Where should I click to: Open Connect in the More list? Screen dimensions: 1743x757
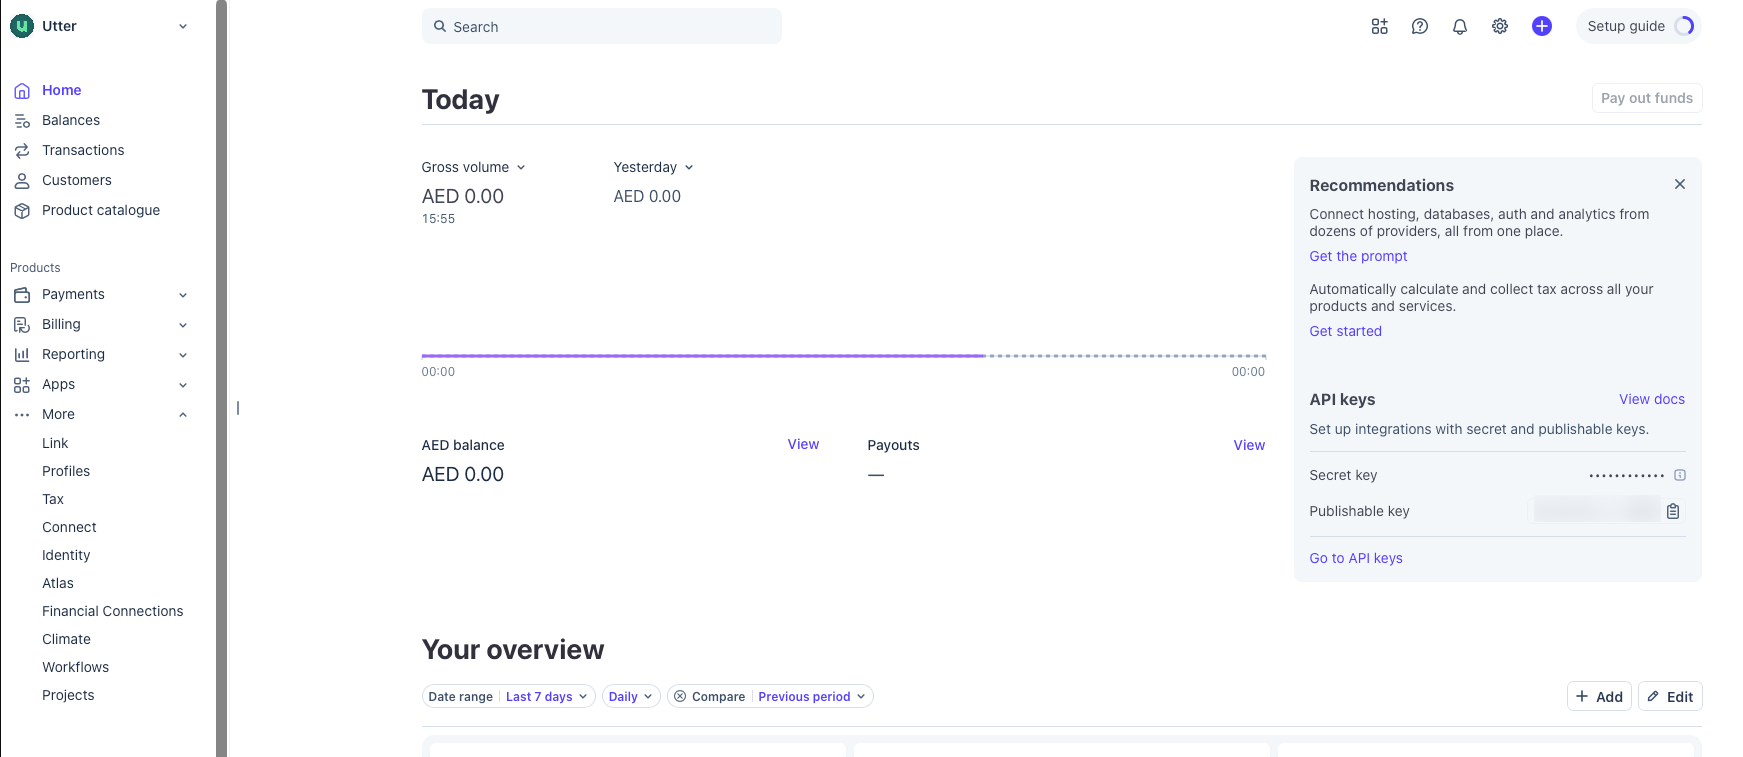pyautogui.click(x=69, y=527)
